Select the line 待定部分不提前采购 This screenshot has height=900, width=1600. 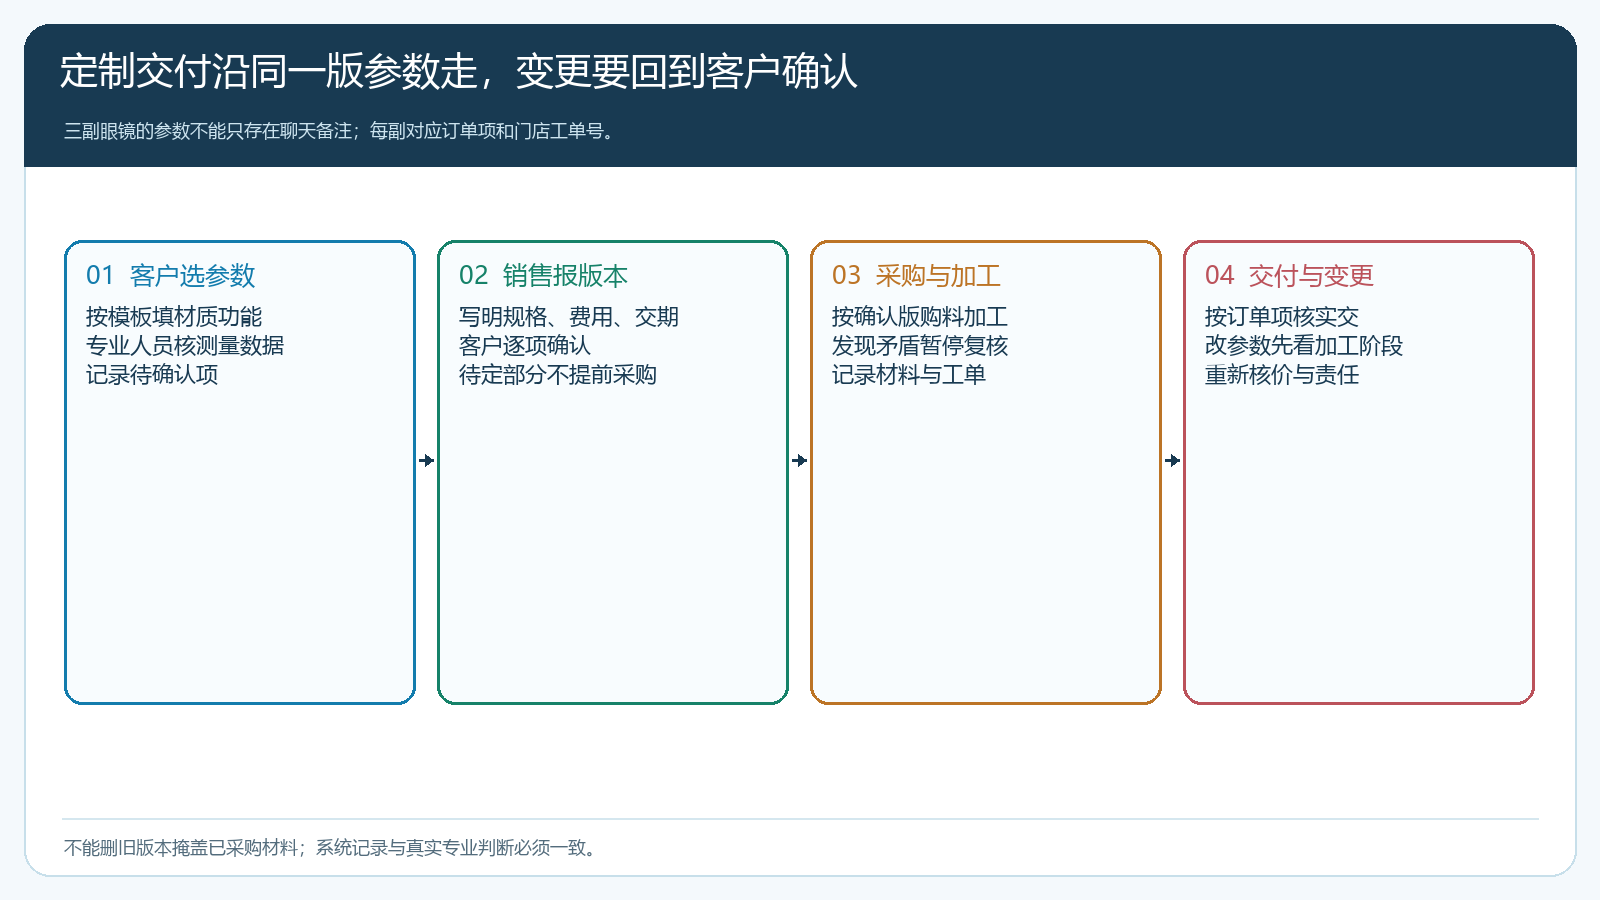[558, 375]
